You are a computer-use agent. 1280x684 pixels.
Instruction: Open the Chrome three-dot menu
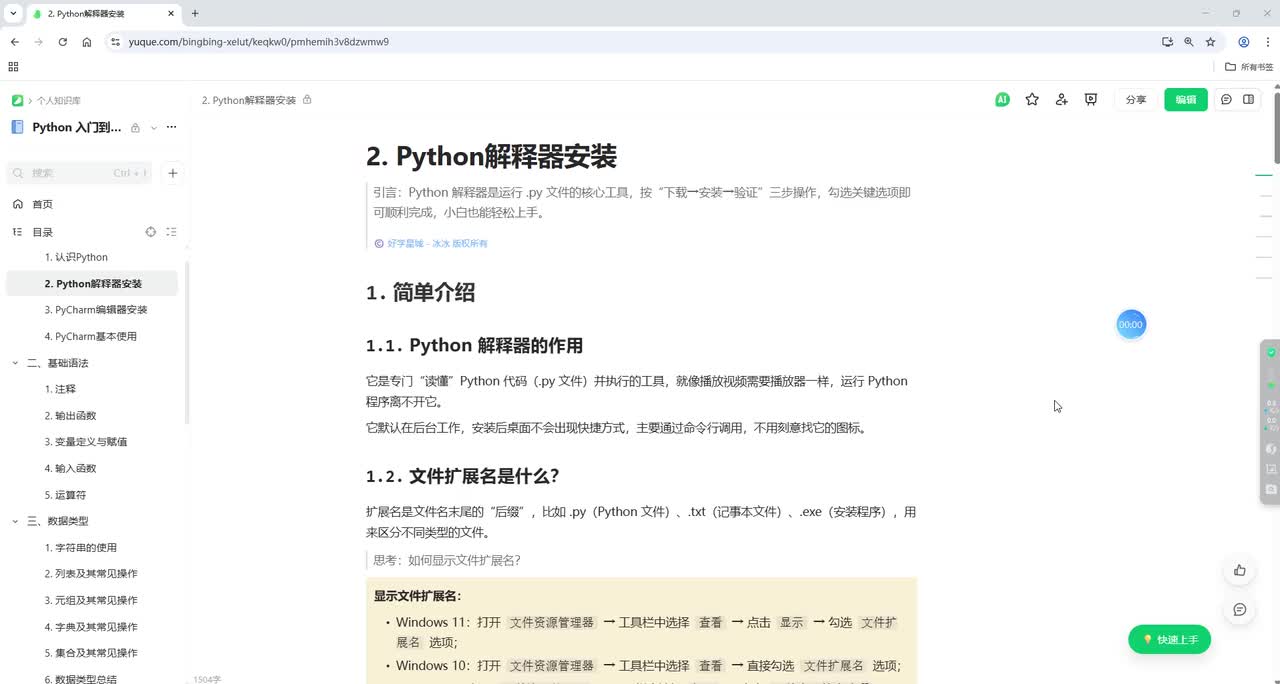[x=1266, y=42]
